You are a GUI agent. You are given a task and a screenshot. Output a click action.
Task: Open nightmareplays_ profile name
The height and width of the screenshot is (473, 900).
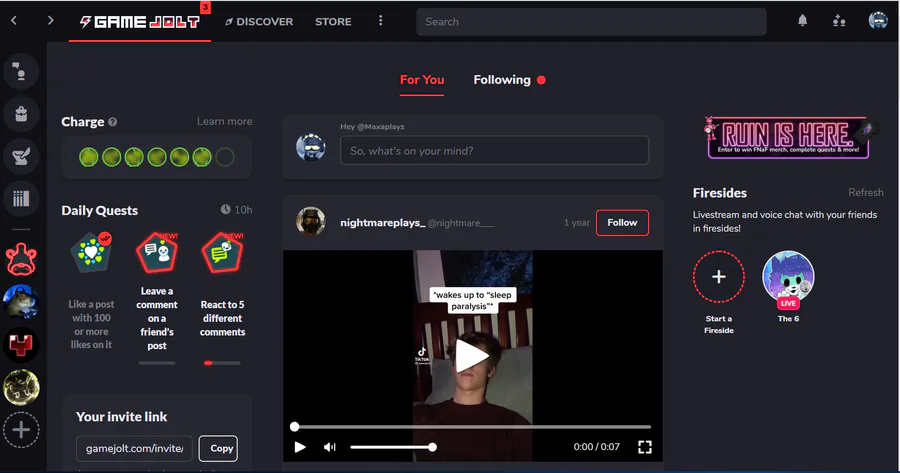coord(382,223)
